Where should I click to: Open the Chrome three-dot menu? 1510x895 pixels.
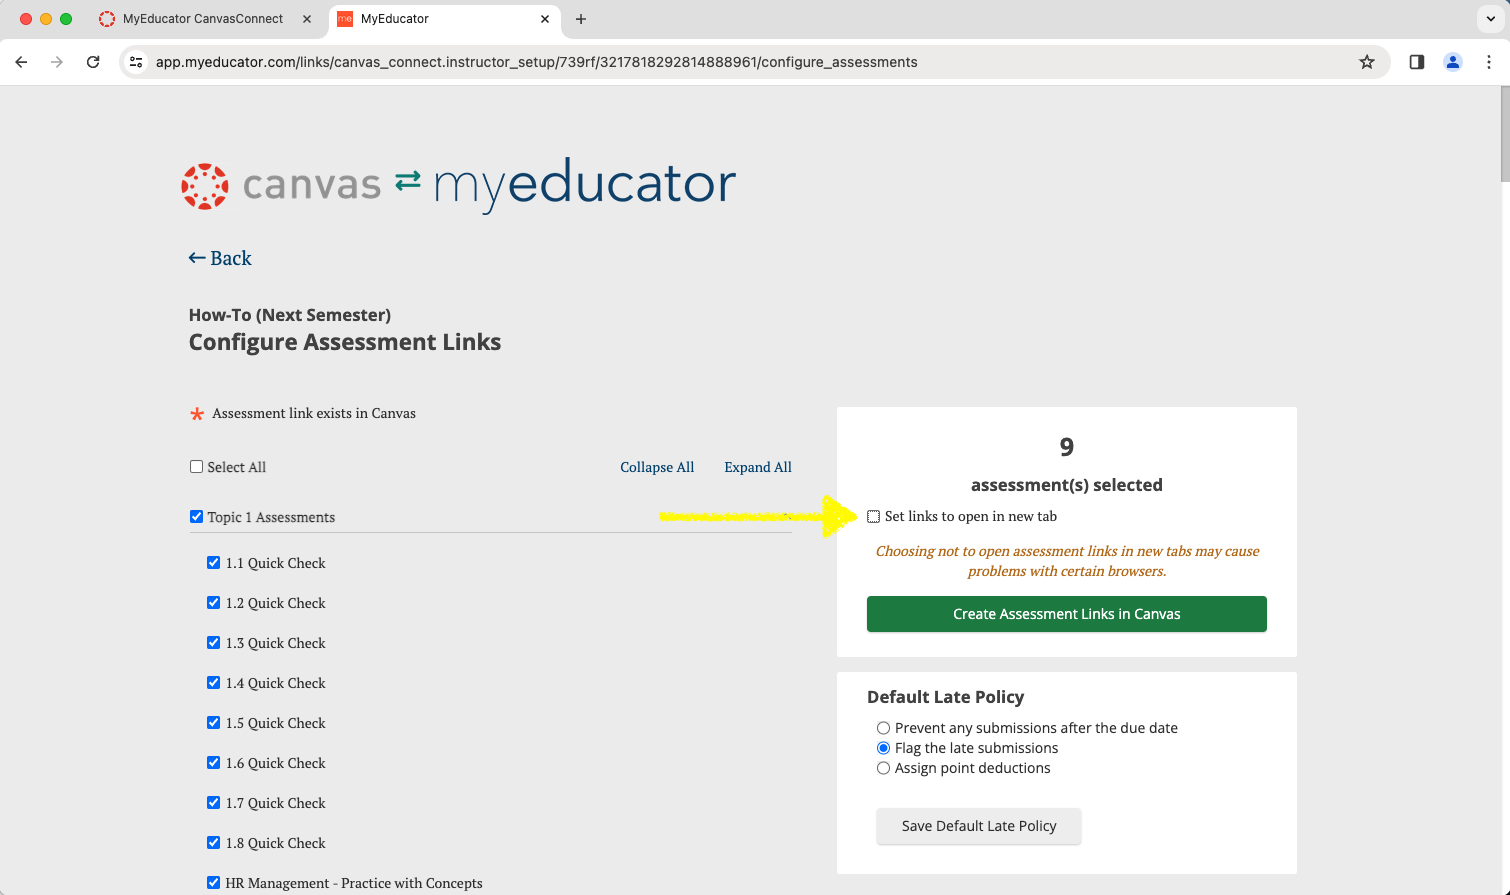[1489, 62]
